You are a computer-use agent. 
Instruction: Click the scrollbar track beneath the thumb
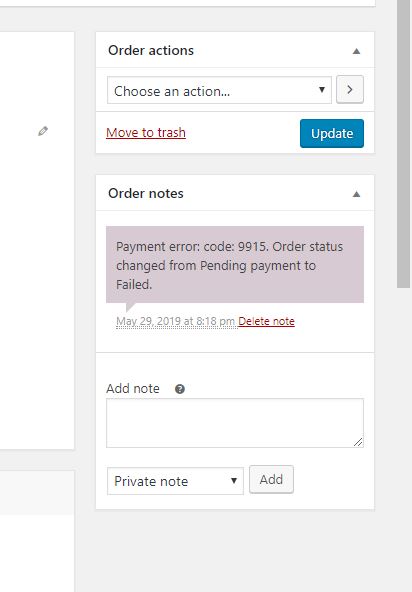coord(404,440)
